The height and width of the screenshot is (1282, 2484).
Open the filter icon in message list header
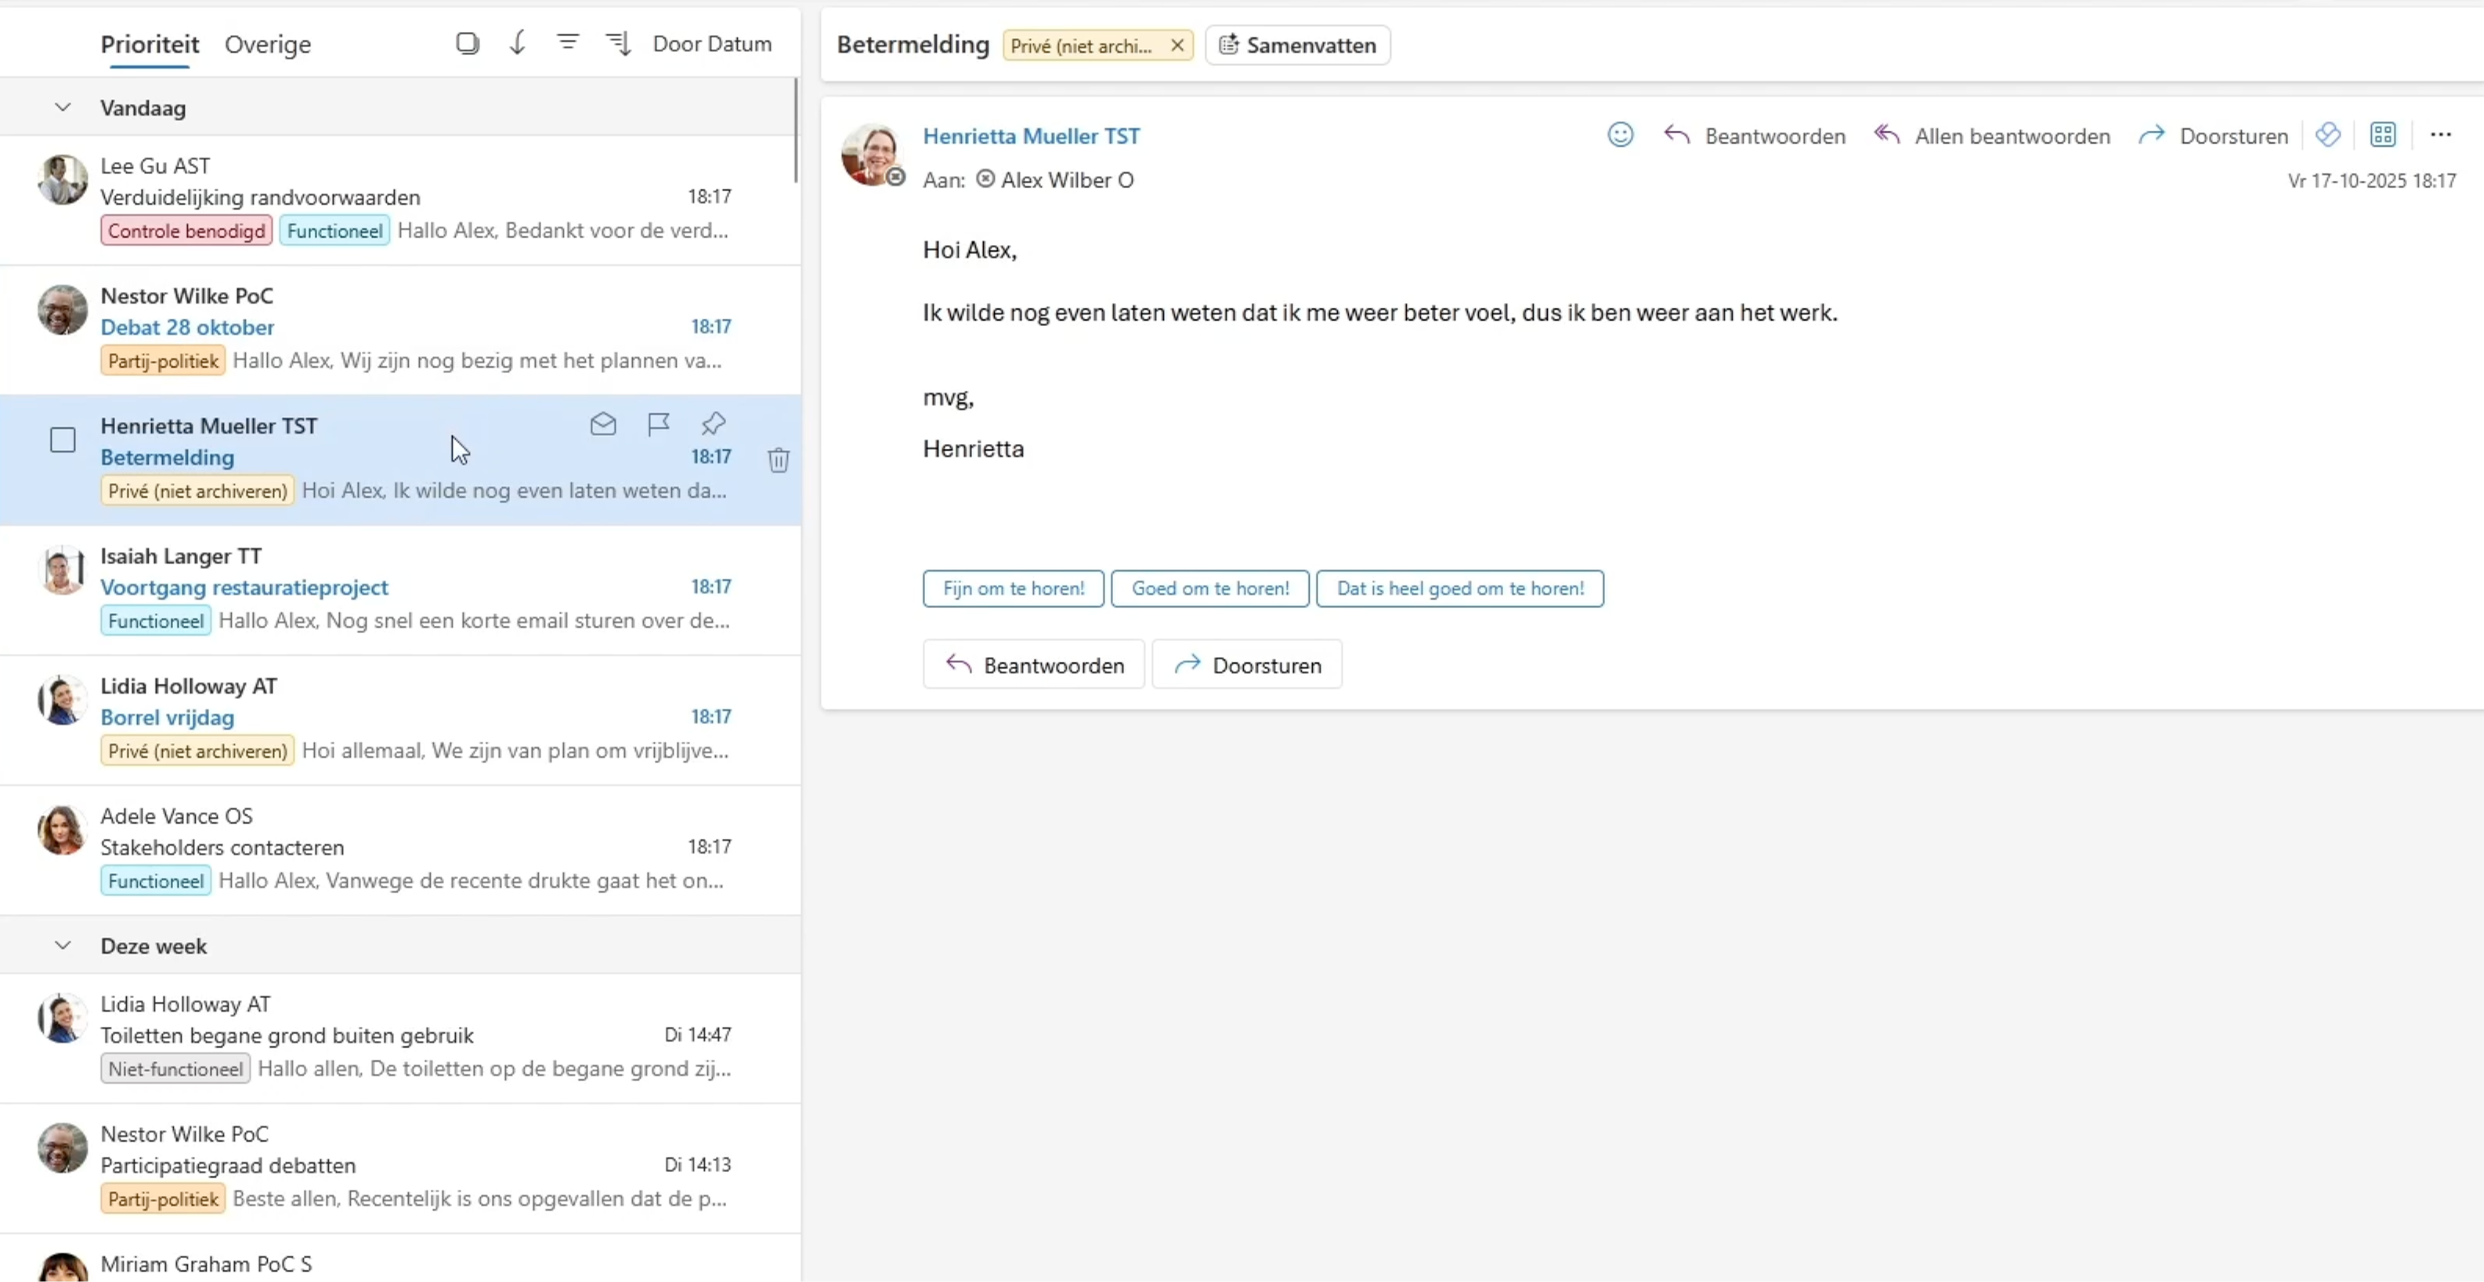pos(567,42)
